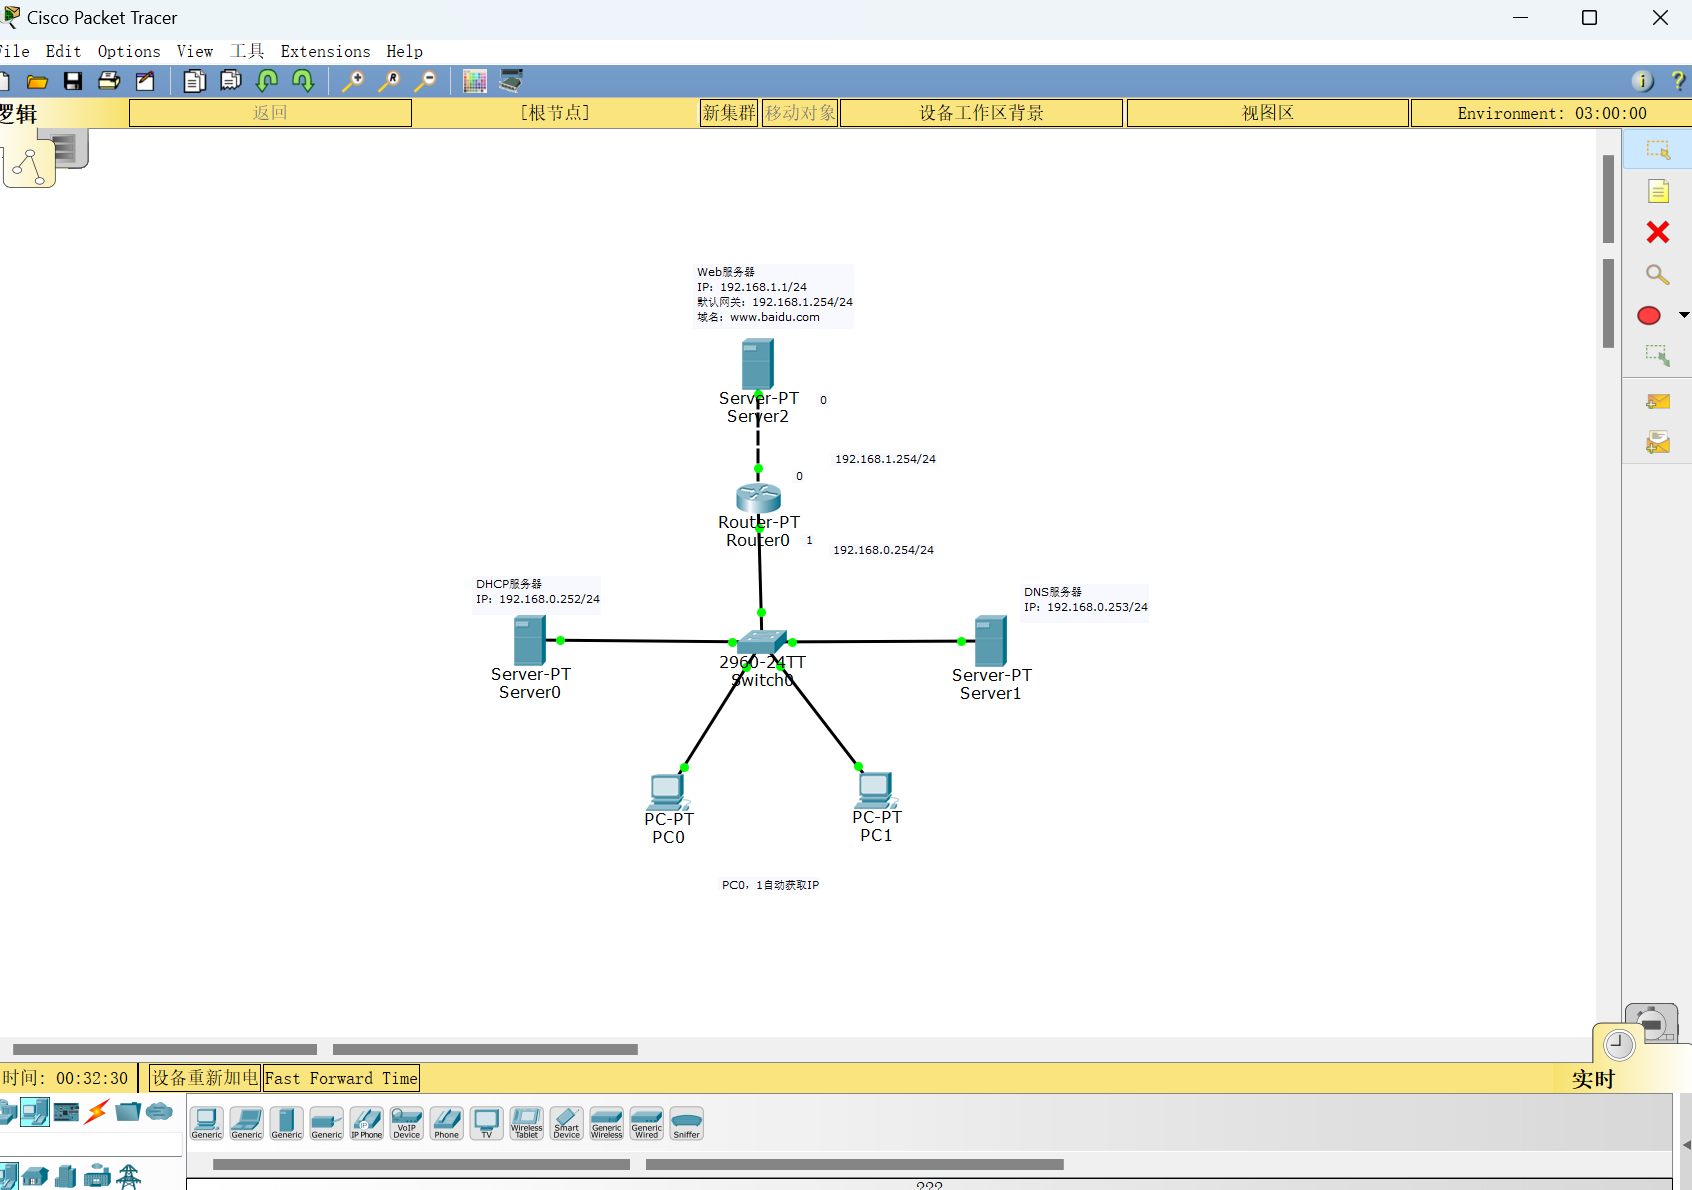Open the Edit menu
Viewport: 1692px width, 1190px height.
63,51
